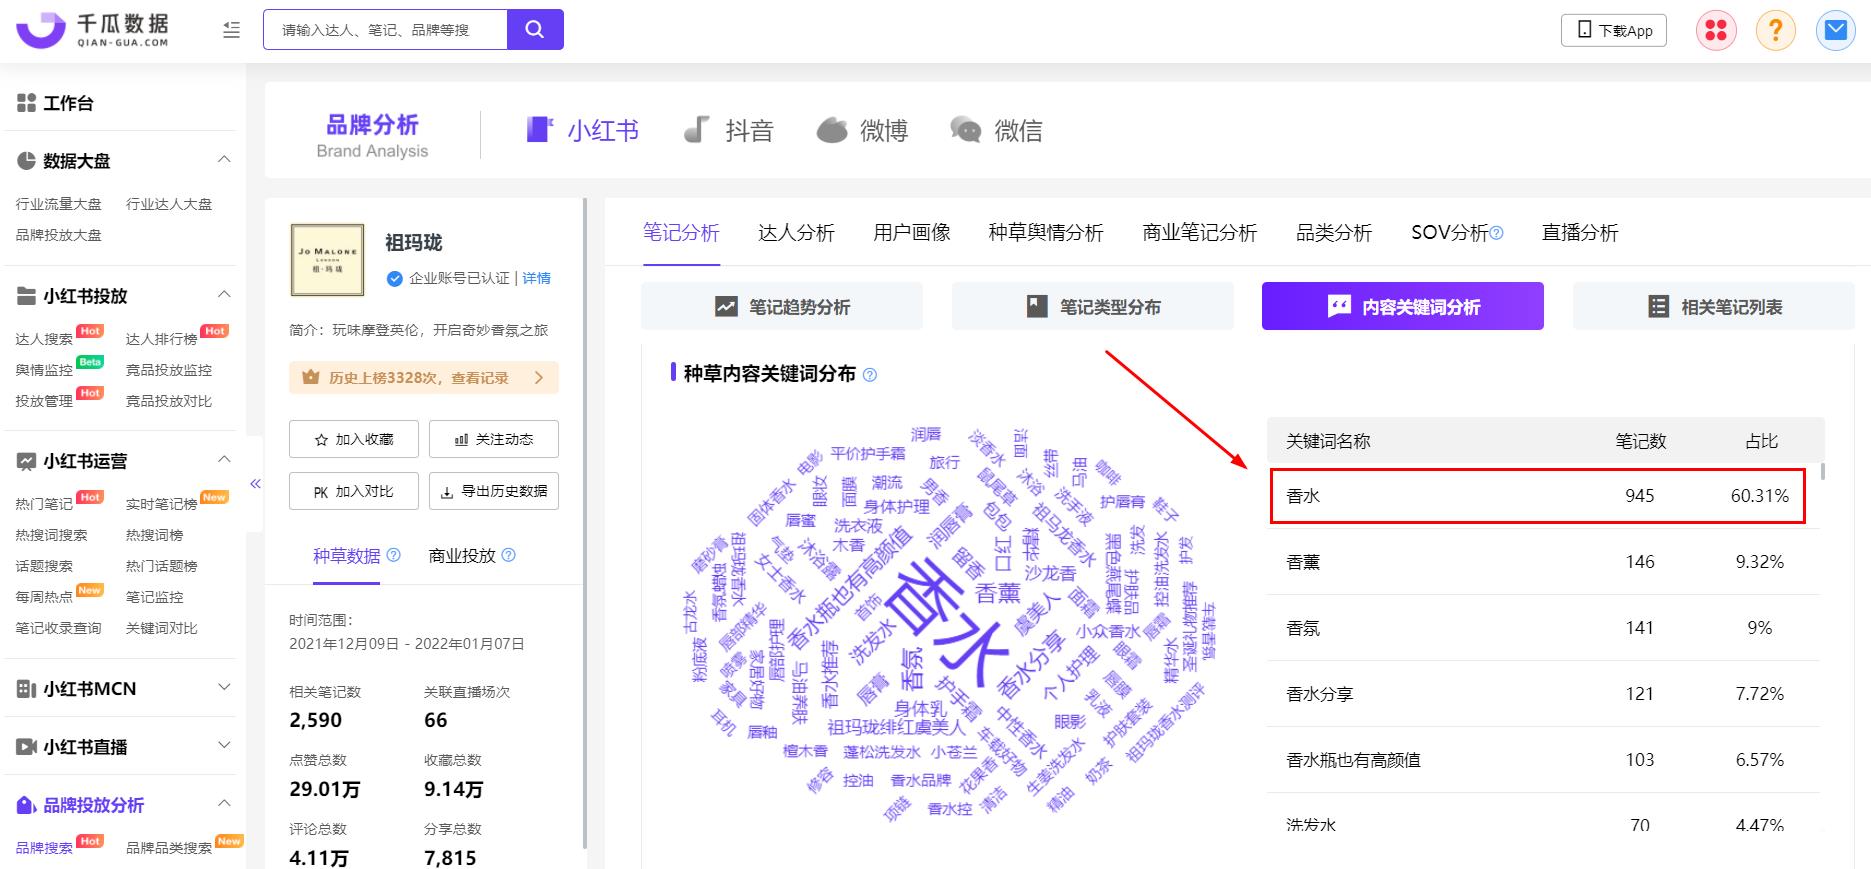
Task: Open 品牌品类搜索 item
Action: 169,848
